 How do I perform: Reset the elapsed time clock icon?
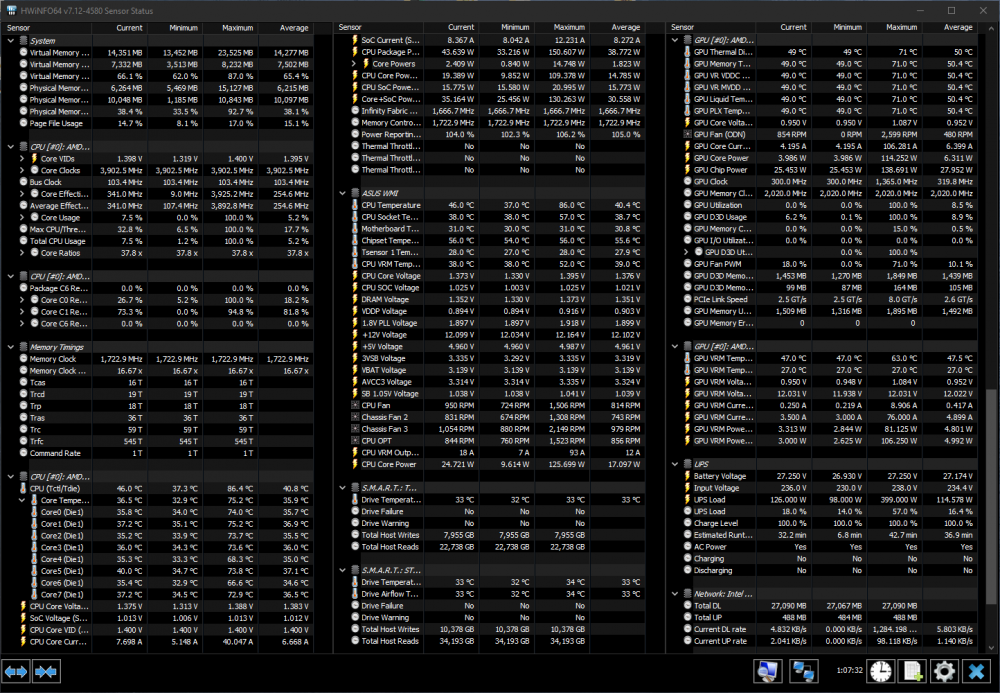881,672
